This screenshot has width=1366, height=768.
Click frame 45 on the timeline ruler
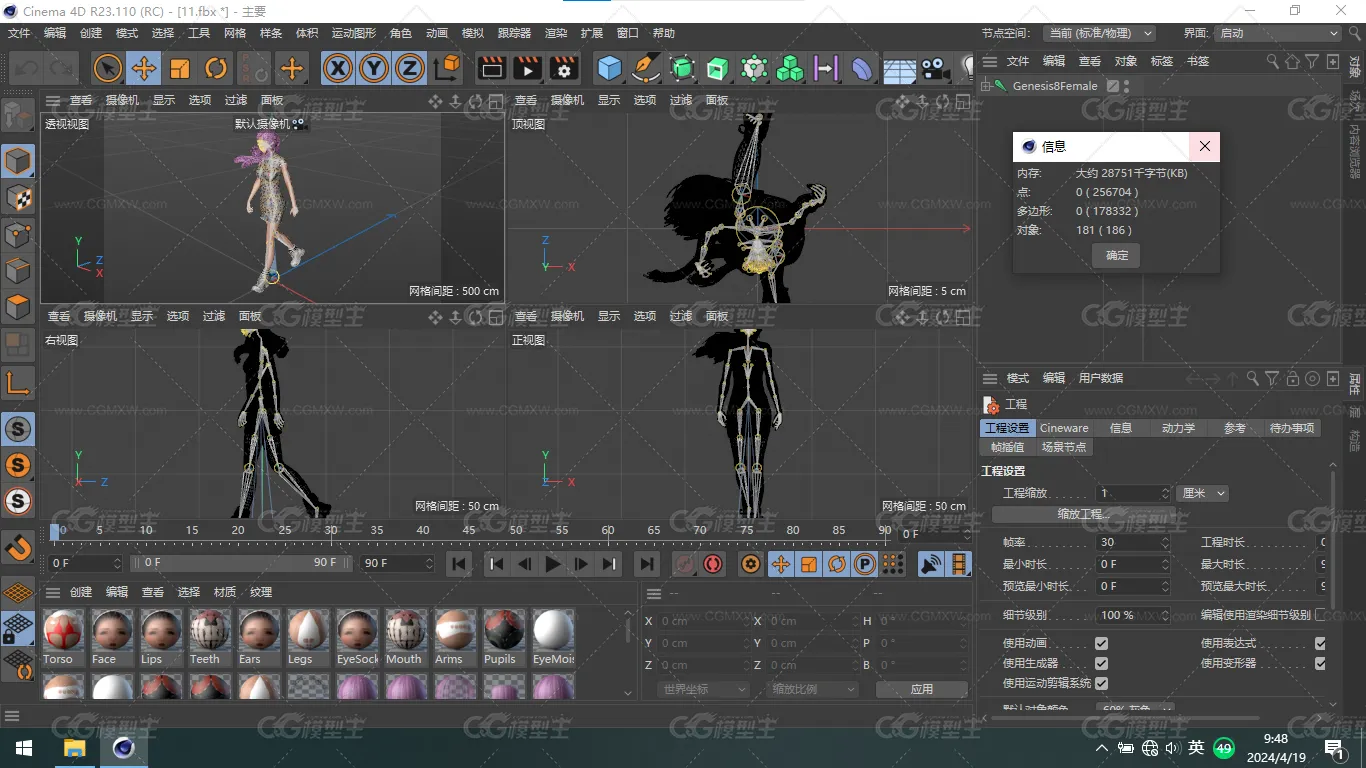(x=469, y=531)
